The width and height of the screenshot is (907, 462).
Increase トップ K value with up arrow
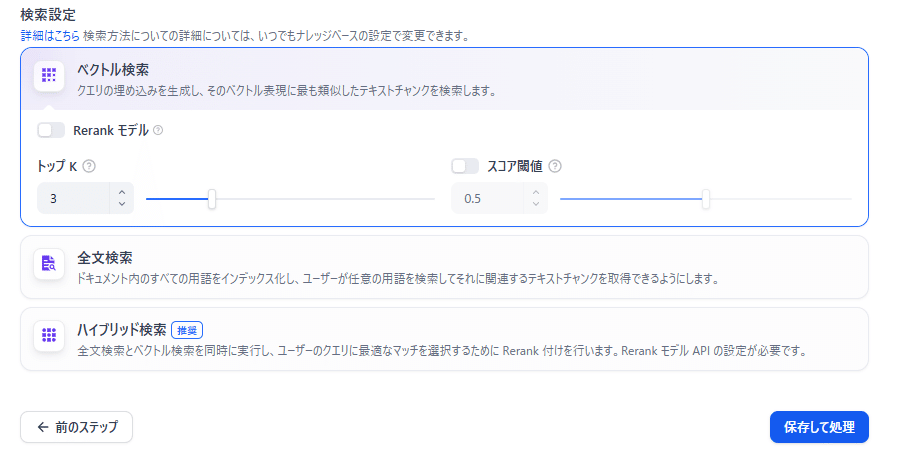pyautogui.click(x=121, y=193)
